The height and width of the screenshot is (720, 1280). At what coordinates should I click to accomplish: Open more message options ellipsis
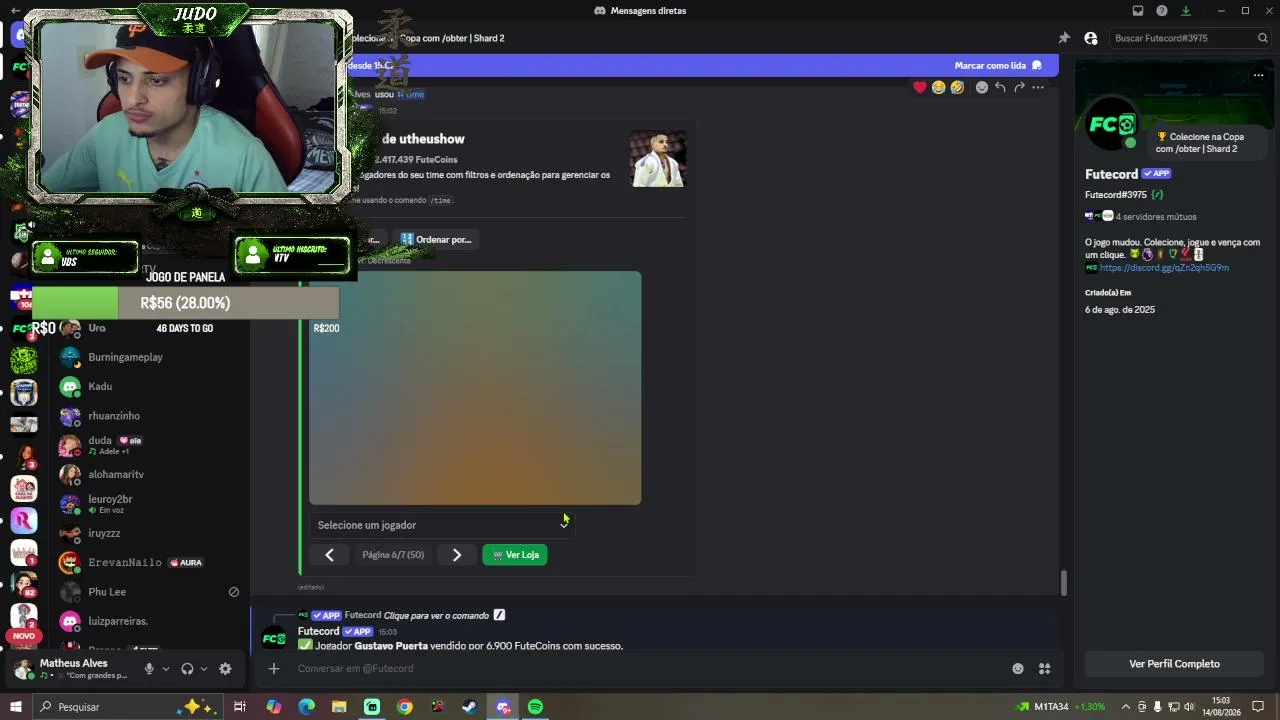[x=1038, y=87]
